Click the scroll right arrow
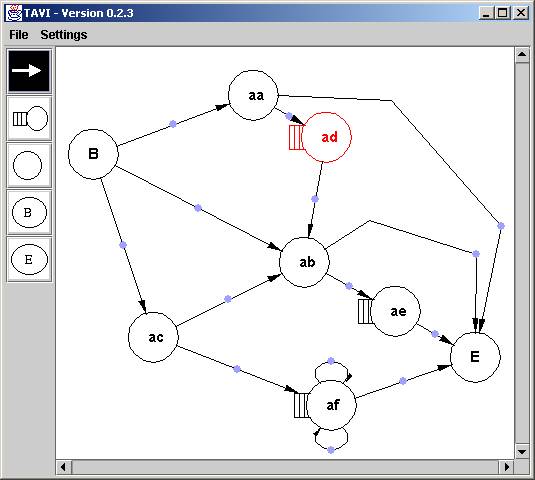 507,467
